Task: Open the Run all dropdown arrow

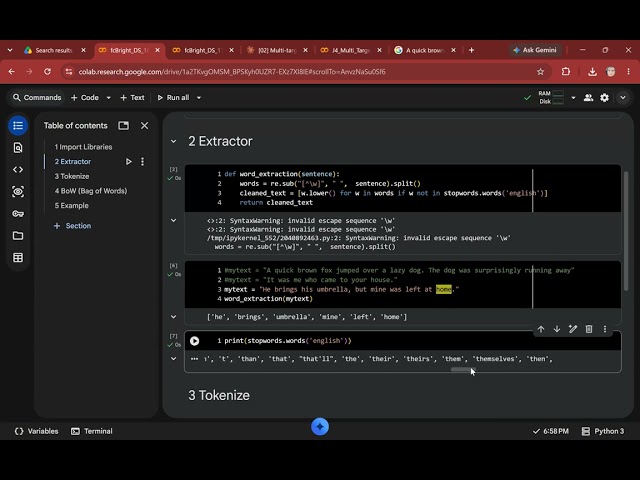Action: click(x=199, y=98)
